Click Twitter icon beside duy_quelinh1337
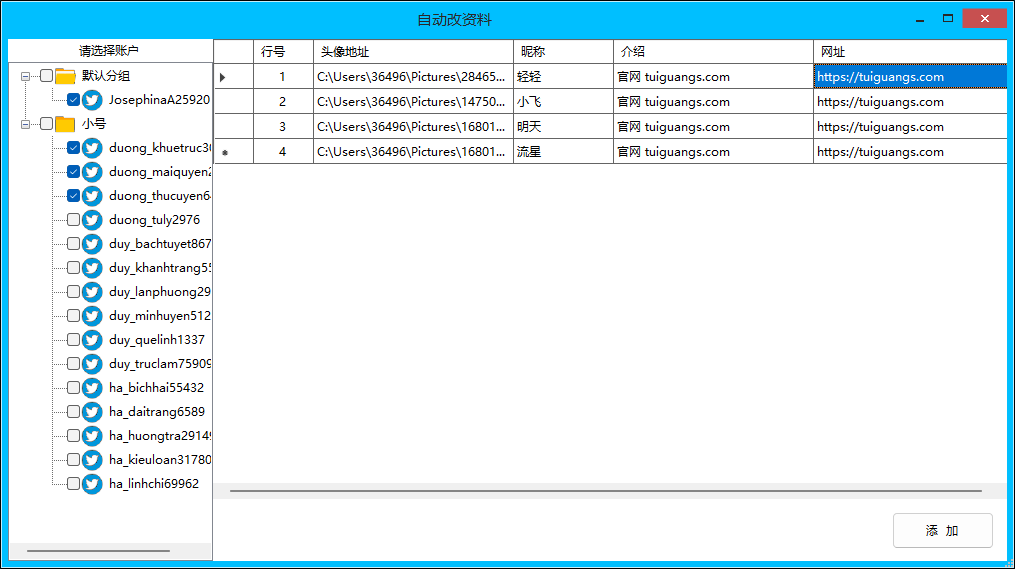 coord(92,340)
